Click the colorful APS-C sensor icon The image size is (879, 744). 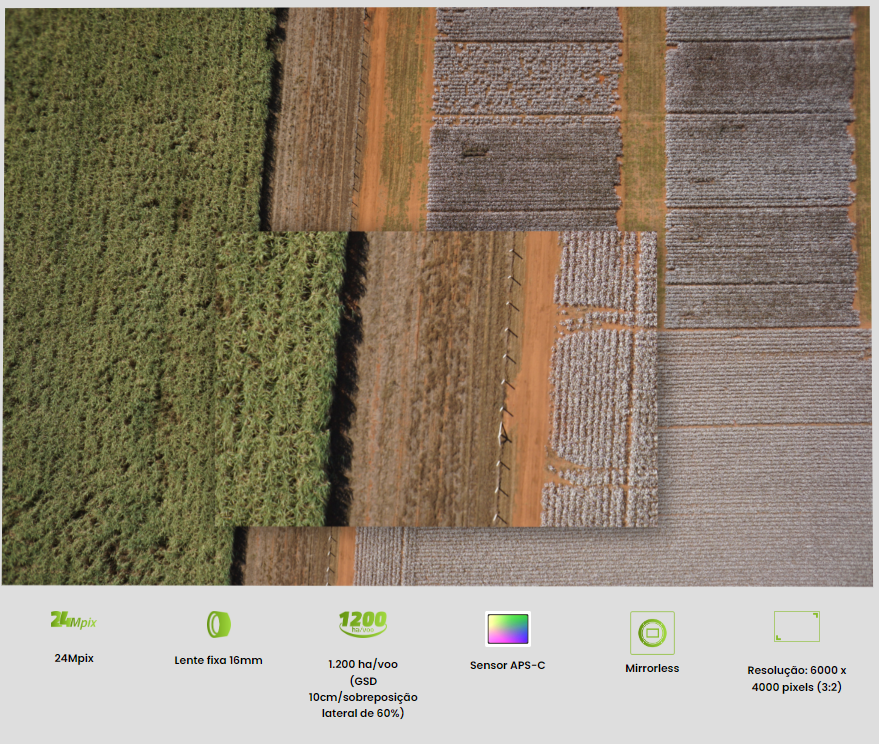[x=508, y=629]
